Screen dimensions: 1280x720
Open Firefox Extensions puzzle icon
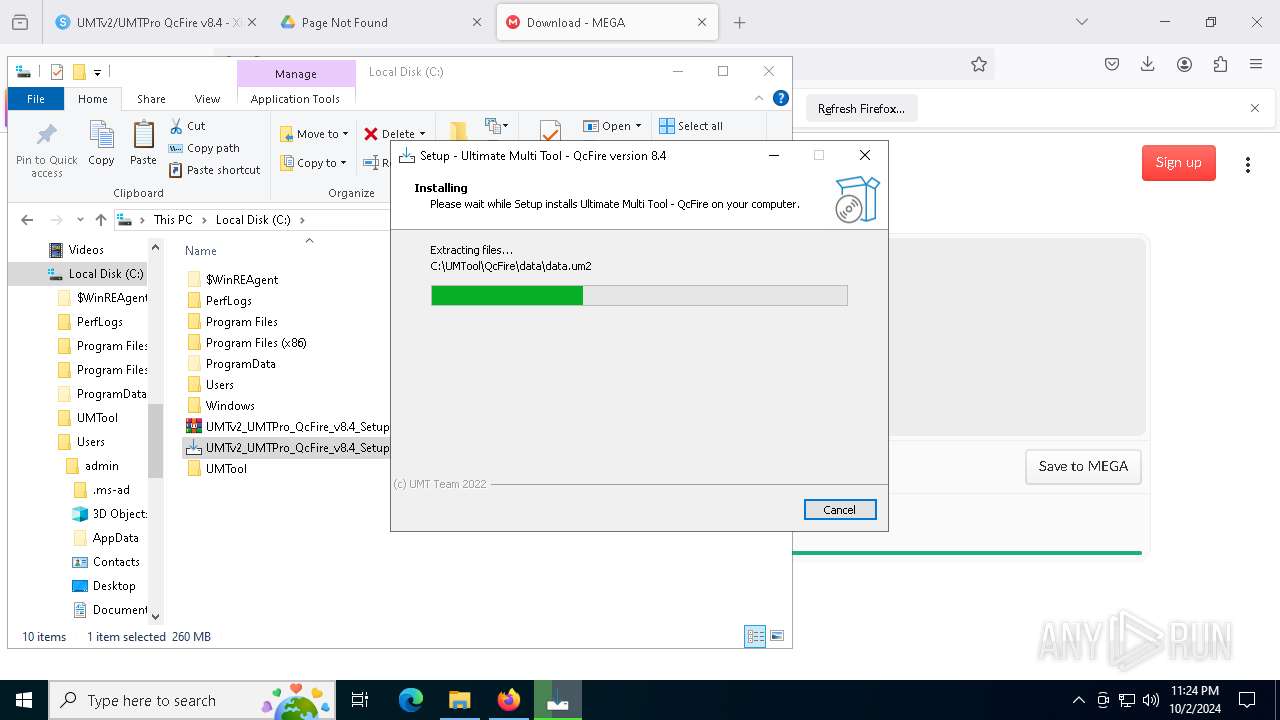coord(1220,64)
